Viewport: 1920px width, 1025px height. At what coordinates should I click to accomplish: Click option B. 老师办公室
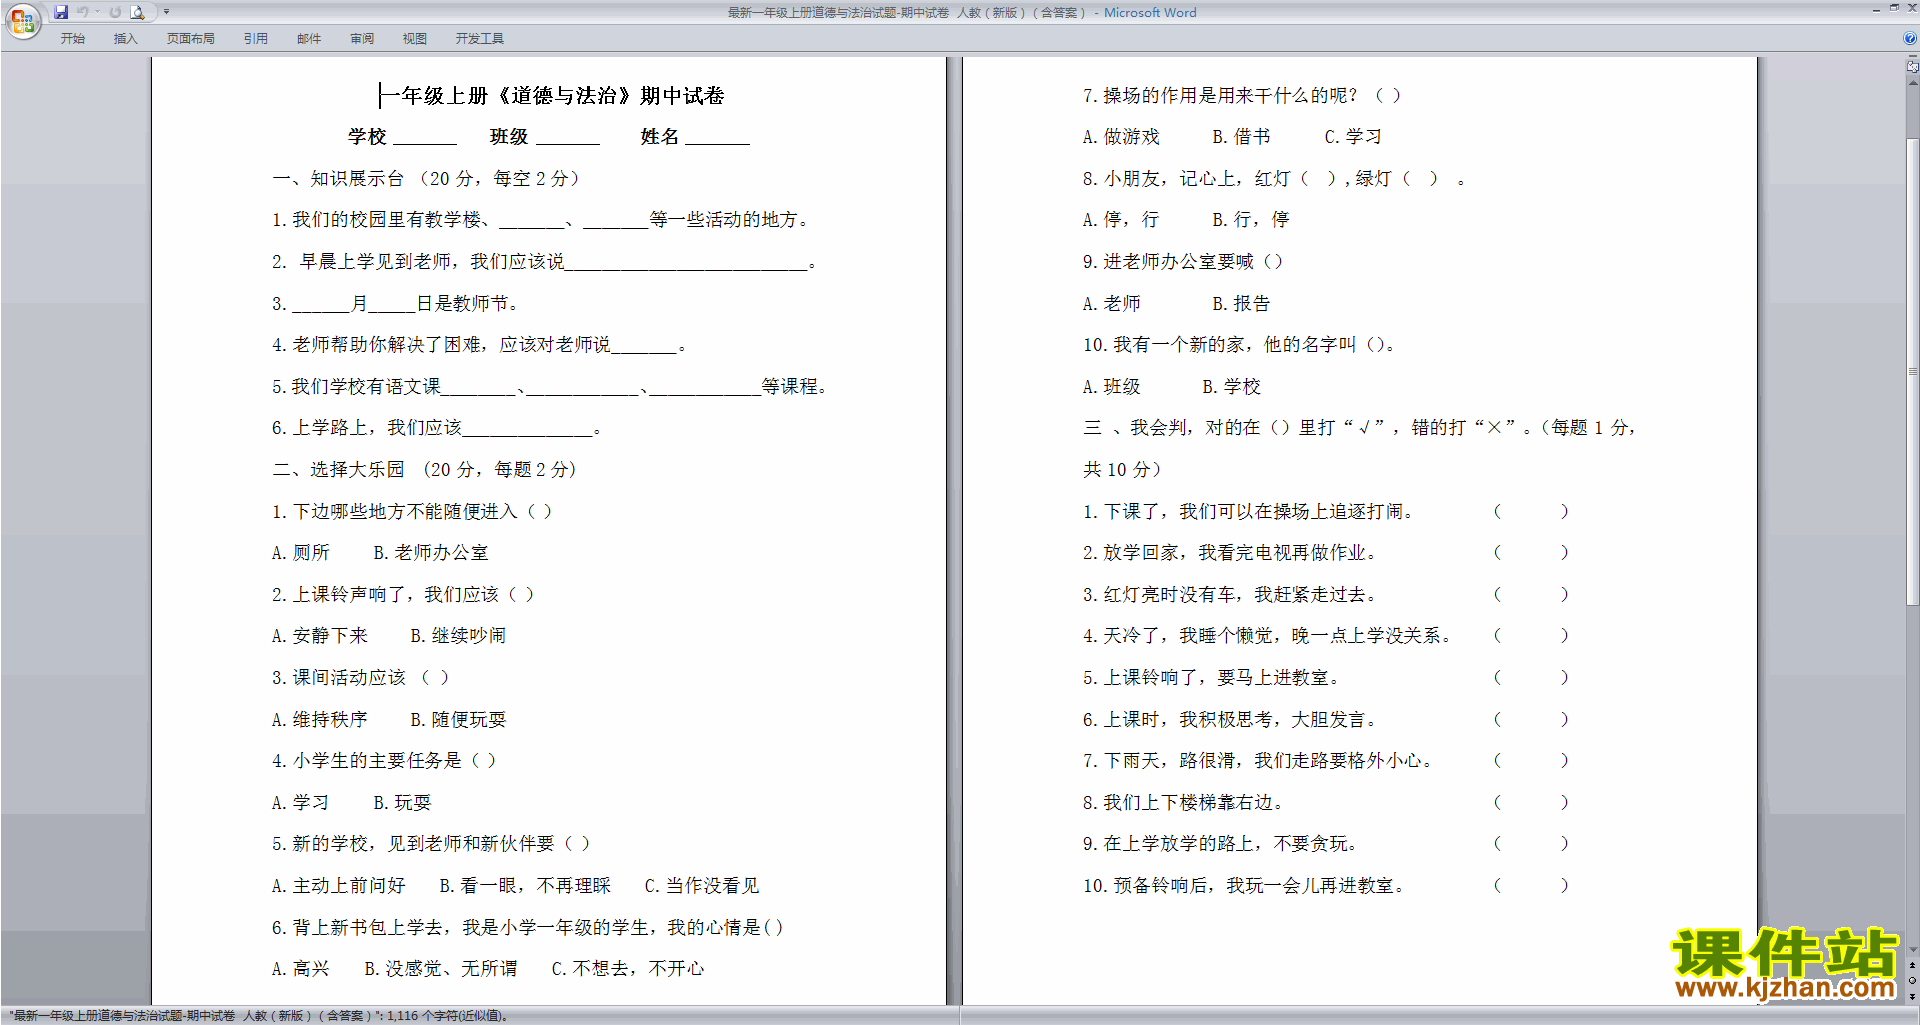pyautogui.click(x=431, y=552)
